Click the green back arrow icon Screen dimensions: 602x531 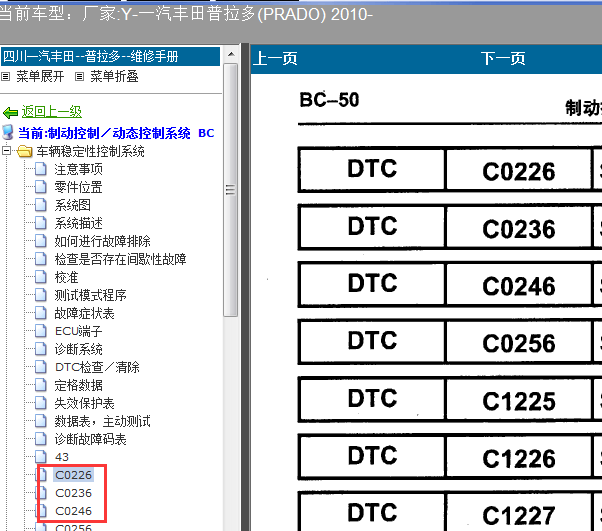10,113
